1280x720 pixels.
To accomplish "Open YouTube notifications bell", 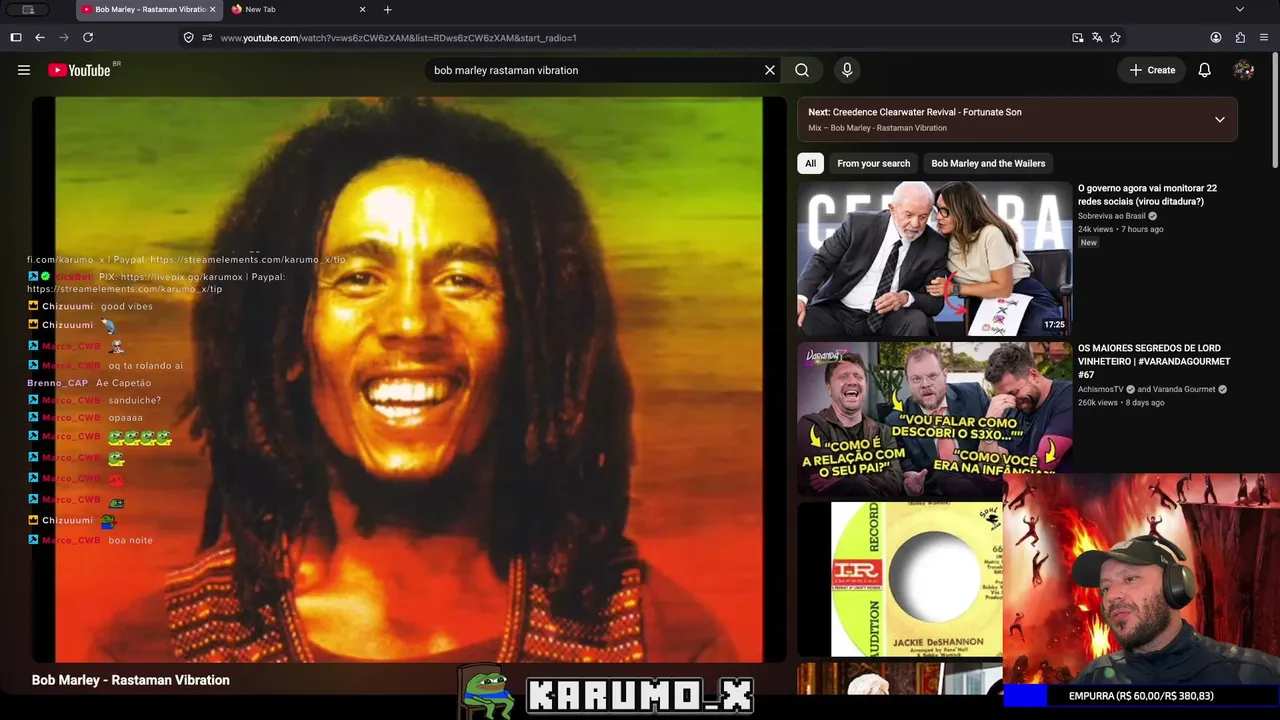I will pos(1205,70).
